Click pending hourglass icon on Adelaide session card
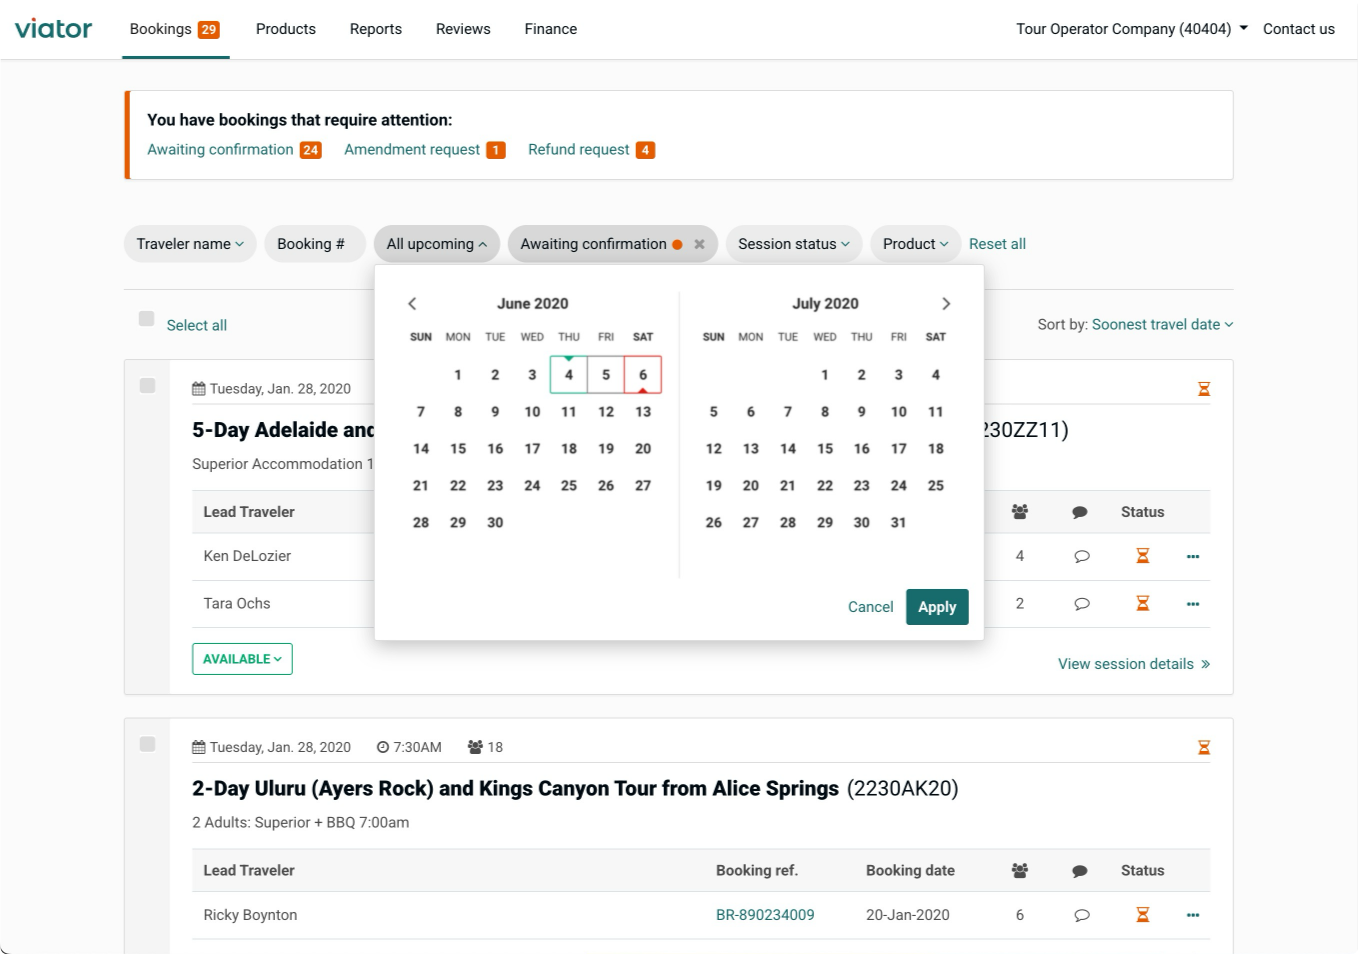This screenshot has width=1358, height=954. click(1204, 389)
